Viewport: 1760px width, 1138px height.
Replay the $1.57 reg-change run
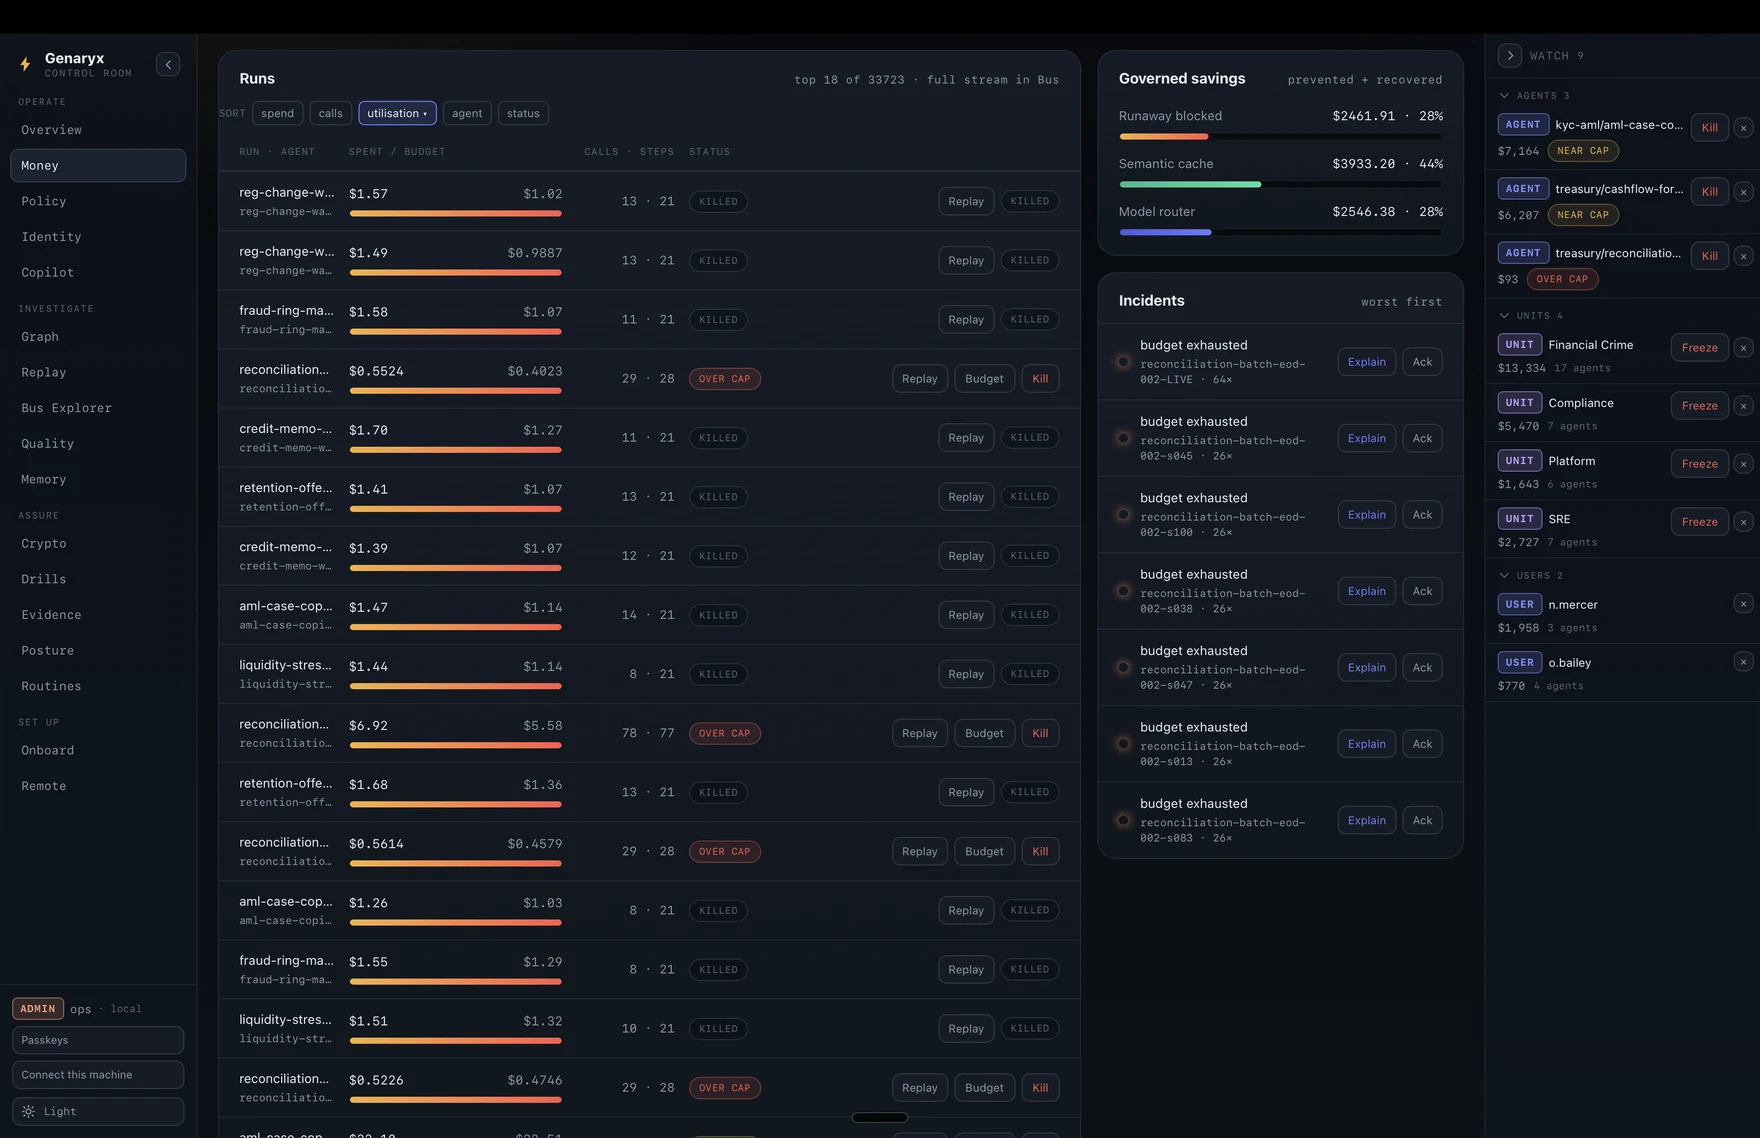[x=966, y=202]
